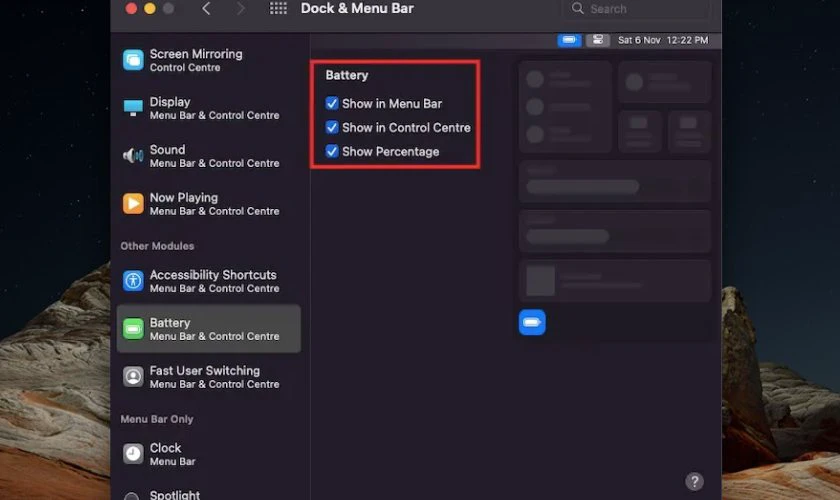Screen dimensions: 840x500
Task: Click the green Battery sidebar icon
Action: [133, 329]
